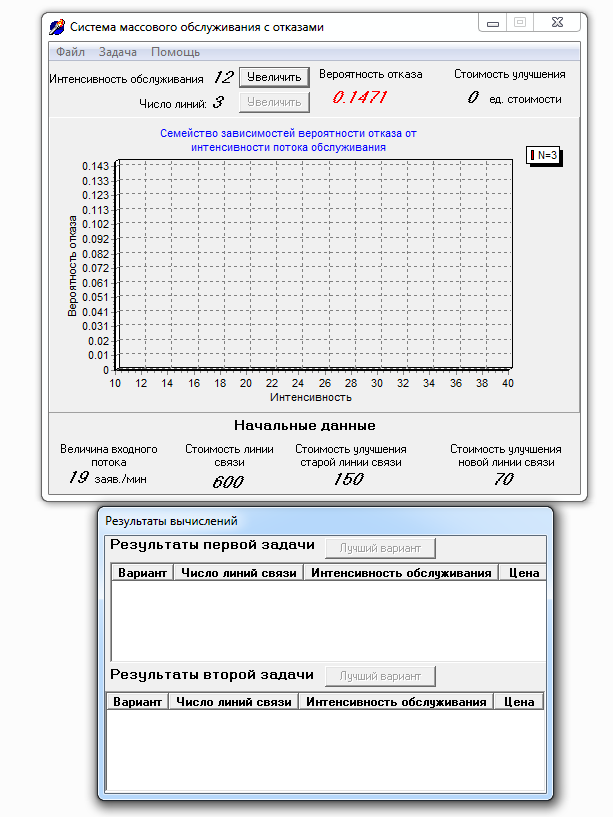This screenshot has height=817, width=613.
Task: Click disabled Увеличить next to Число линий
Action: (274, 102)
